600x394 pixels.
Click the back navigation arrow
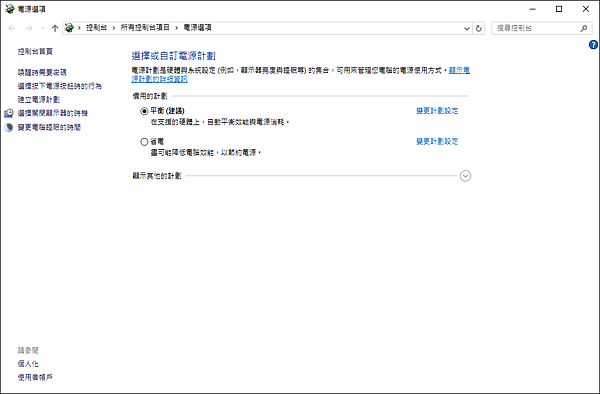(x=12, y=28)
